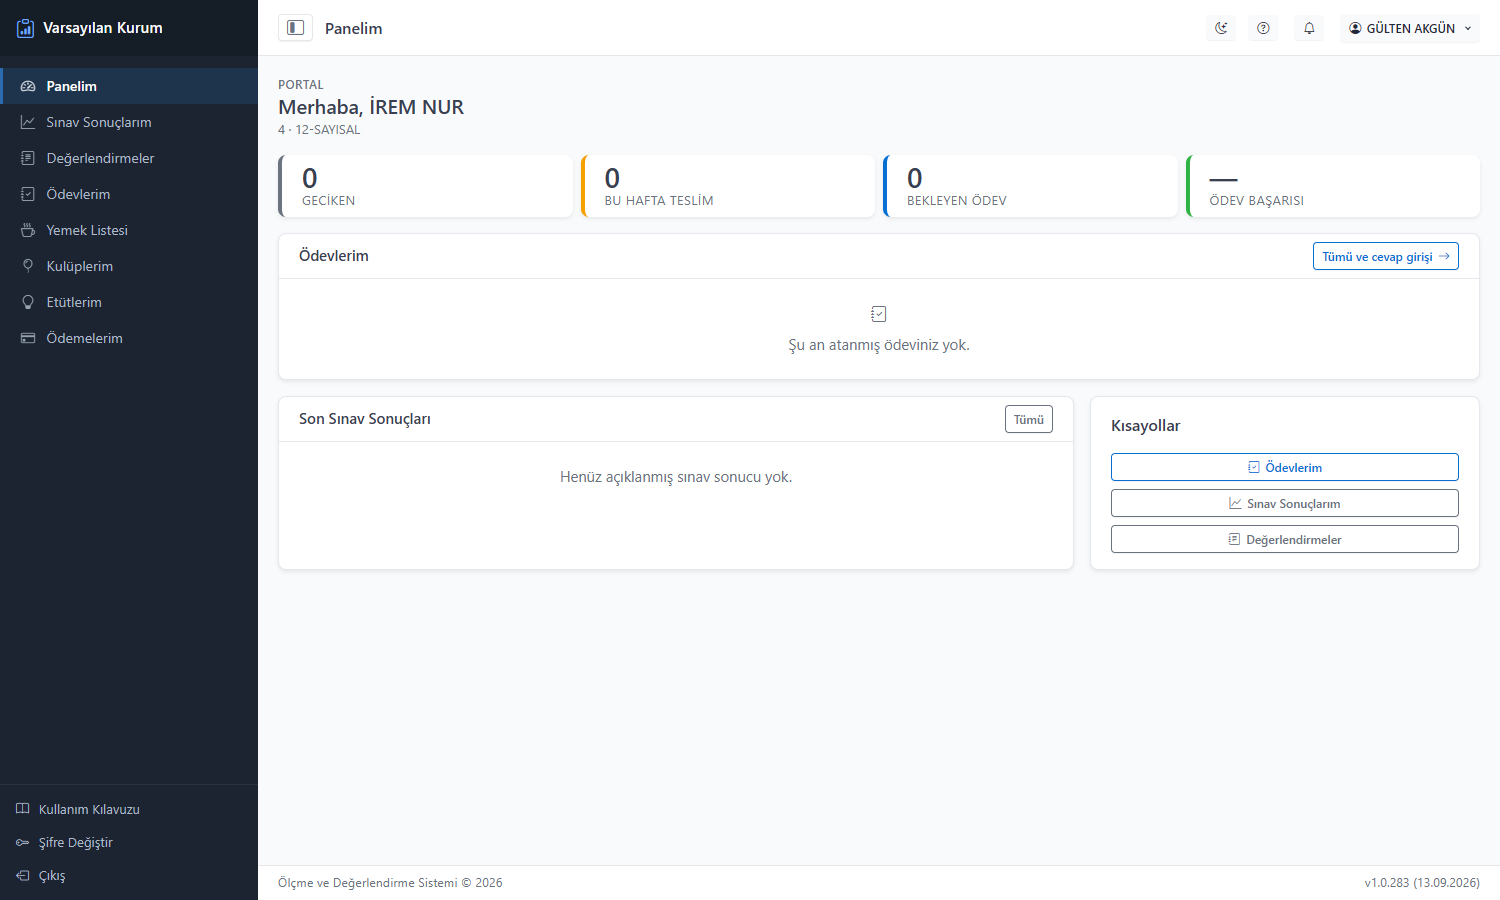Click the '4 · 12-SAYISAL' class label

click(x=319, y=130)
